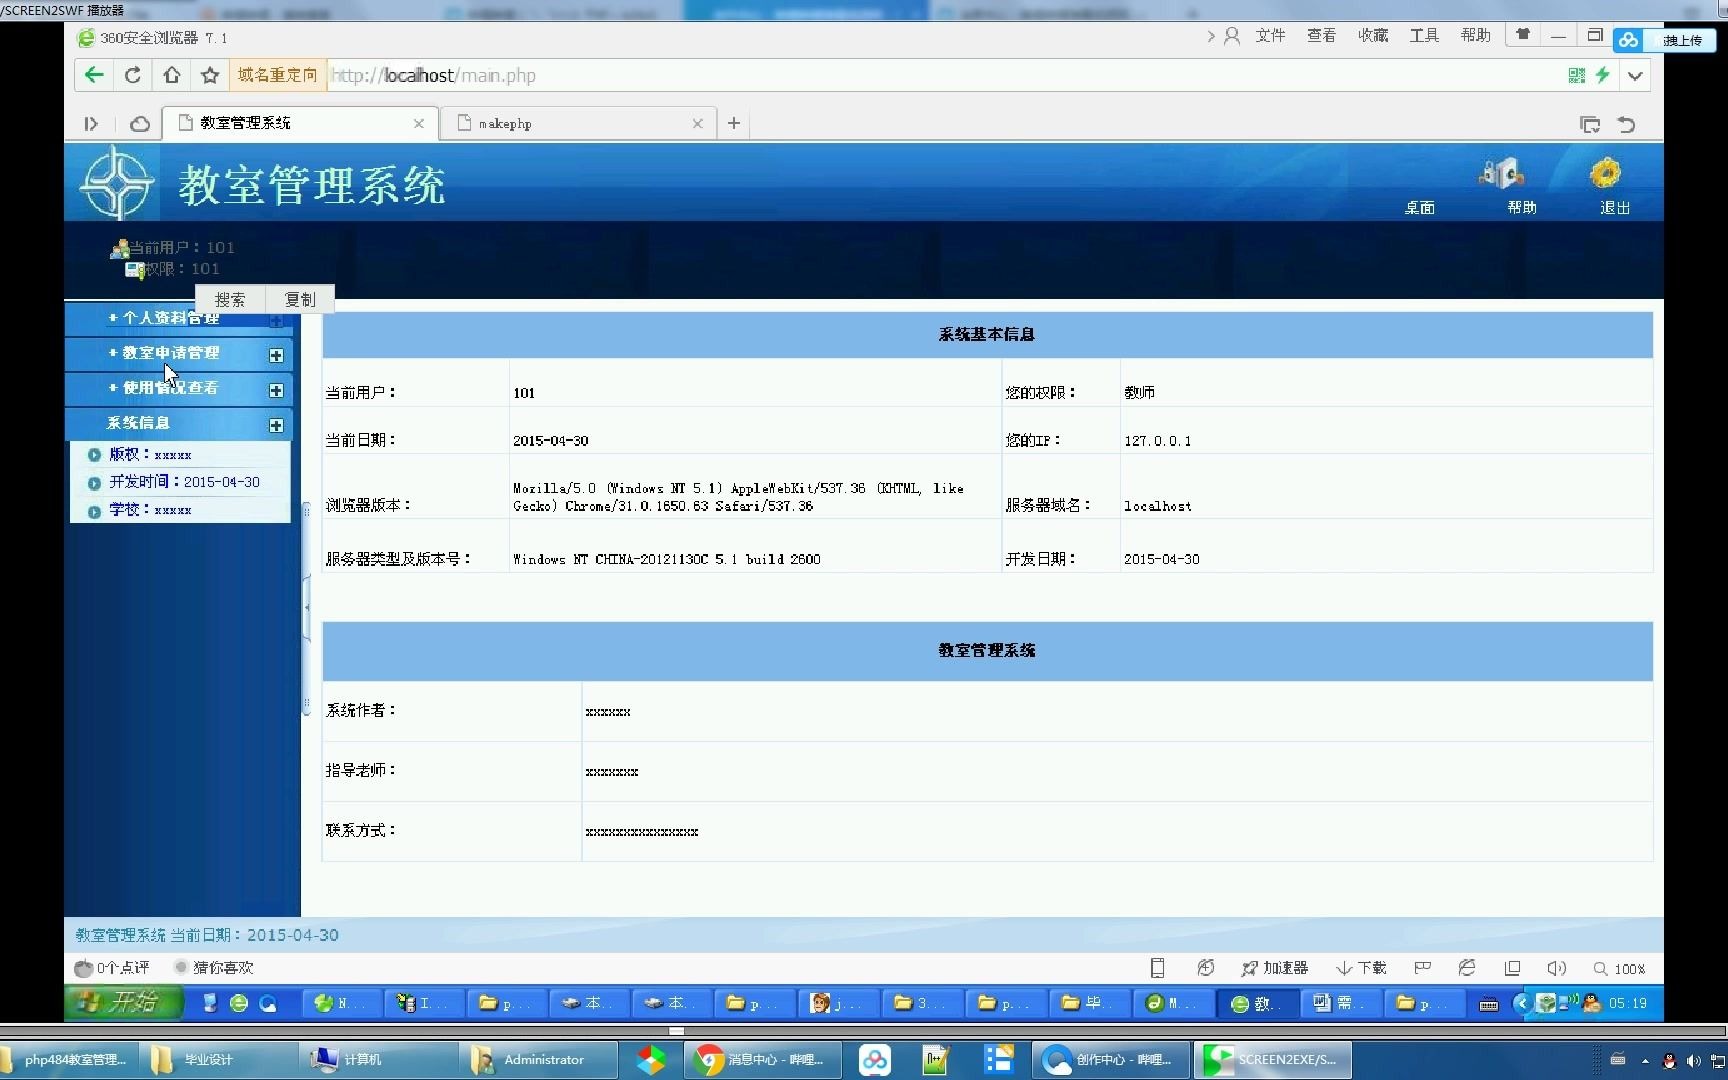
Task: Mute audio via the speaker icon
Action: pos(1556,967)
